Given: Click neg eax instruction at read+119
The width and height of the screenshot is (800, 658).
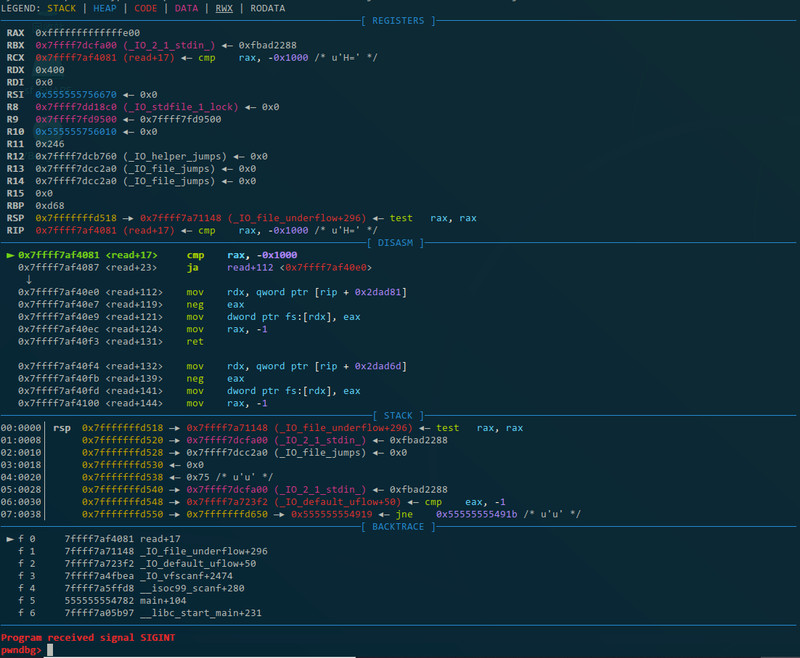Looking at the screenshot, I should click(x=215, y=305).
